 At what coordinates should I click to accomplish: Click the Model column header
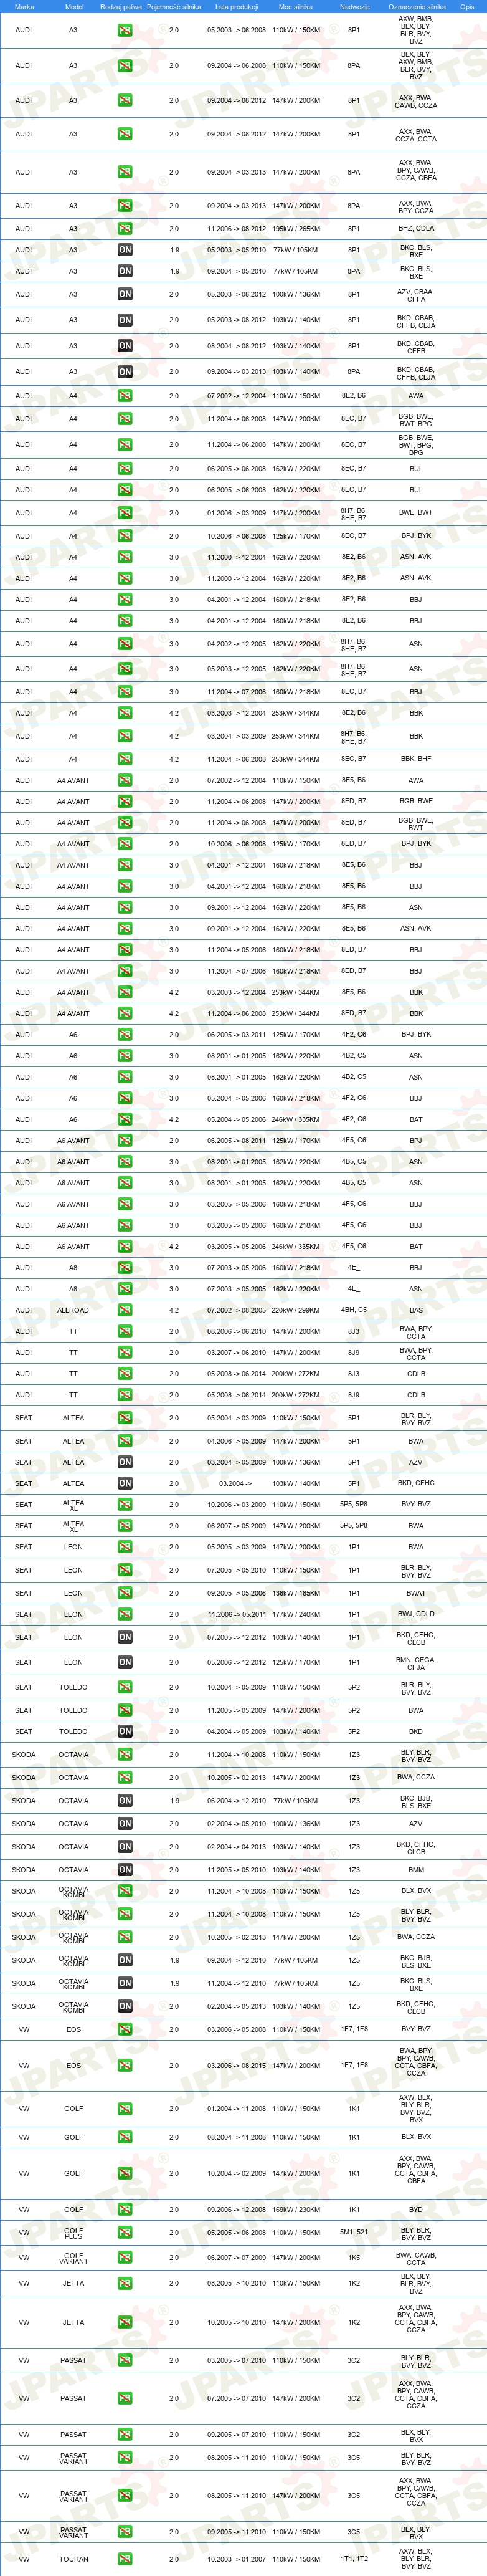pyautogui.click(x=74, y=6)
